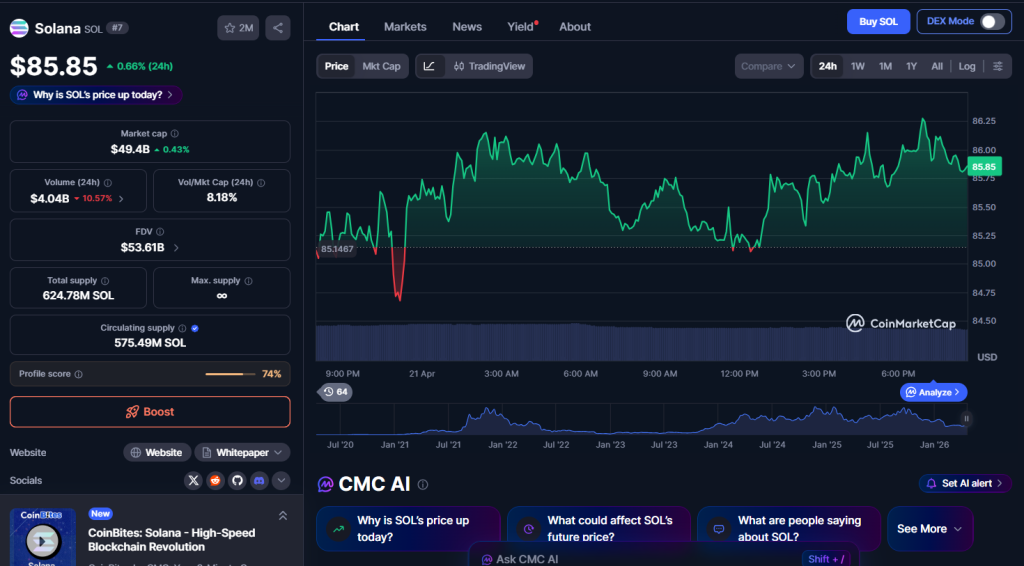Play the CoinBites Solana video thumbnail
1024x566 pixels.
(x=42, y=537)
